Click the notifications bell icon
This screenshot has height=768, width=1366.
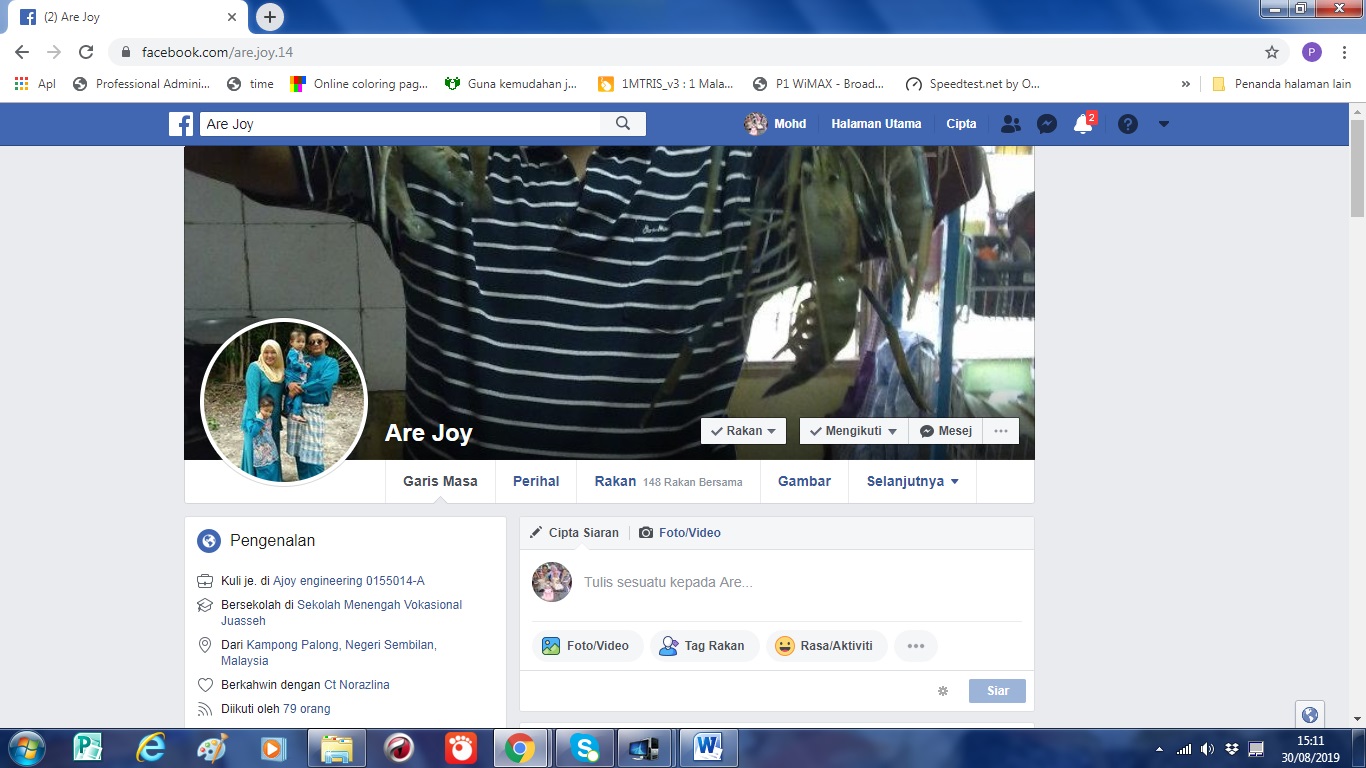[x=1082, y=124]
